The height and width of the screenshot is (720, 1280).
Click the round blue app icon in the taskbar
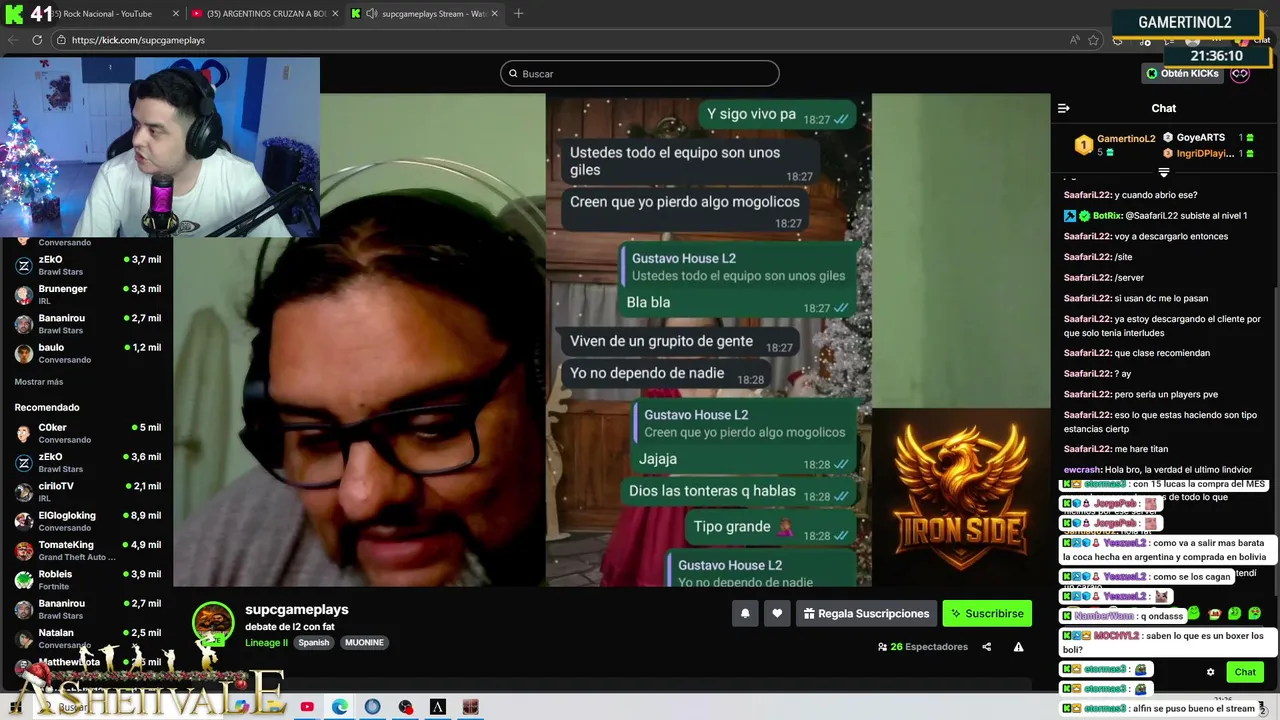(372, 707)
